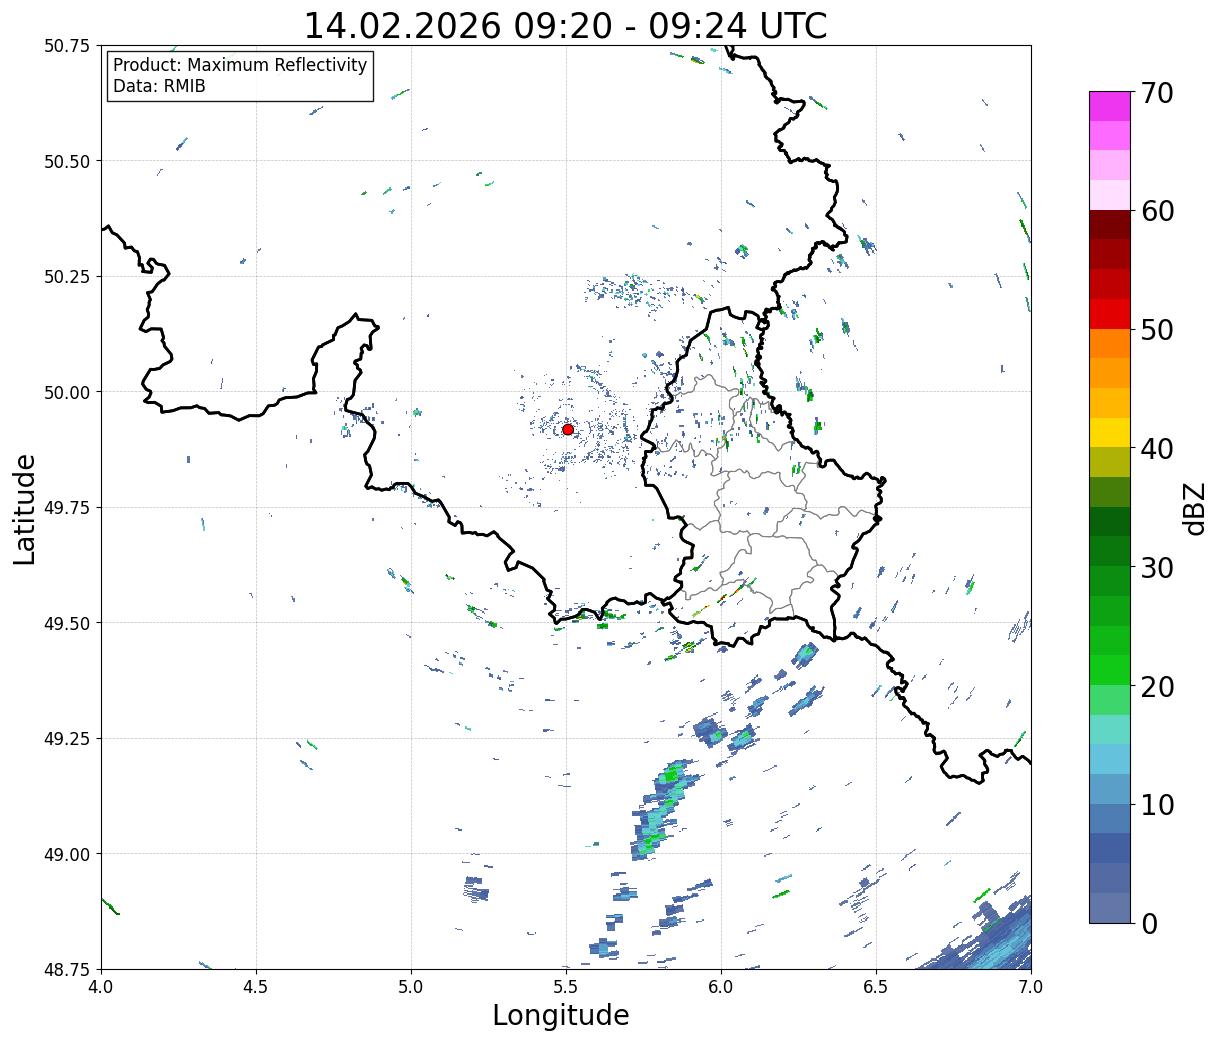Screen dimensions: 1219x1040
Task: Click the longitude tick label 5.5
Action: coord(566,987)
